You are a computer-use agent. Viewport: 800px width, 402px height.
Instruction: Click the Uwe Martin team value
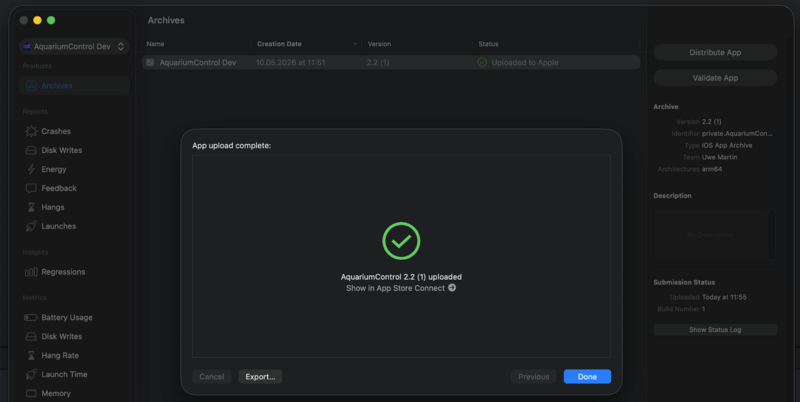coord(719,157)
